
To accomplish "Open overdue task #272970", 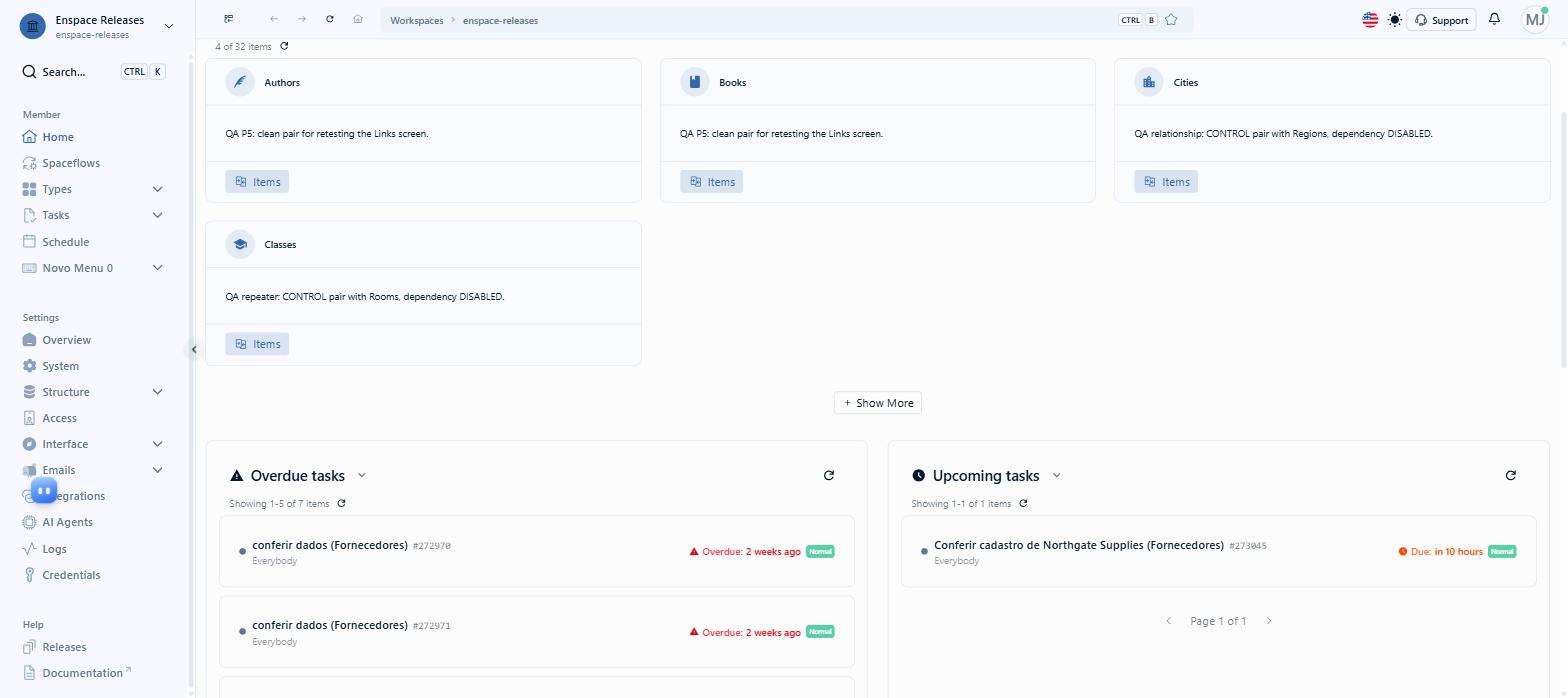I will pos(537,551).
